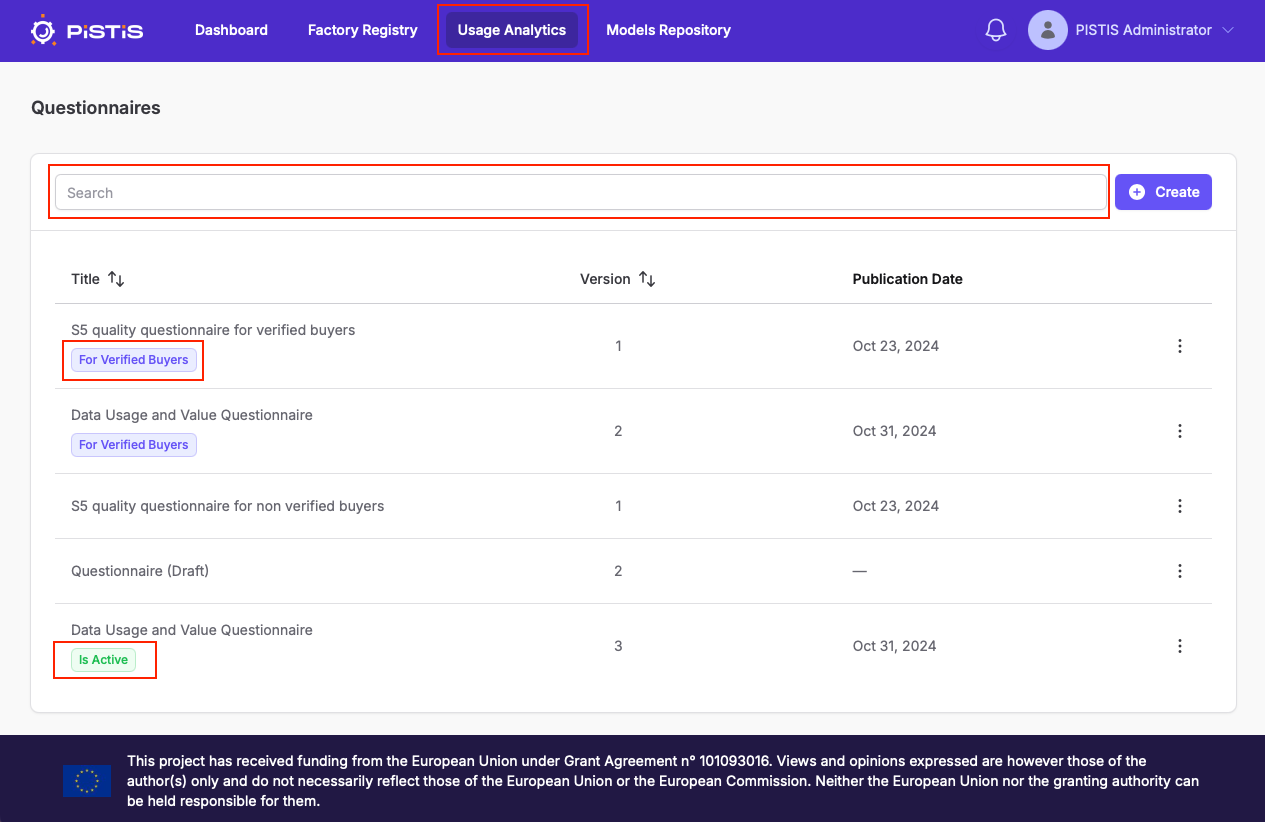The image size is (1265, 822).
Task: Click the European Union flag icon
Action: point(87,781)
